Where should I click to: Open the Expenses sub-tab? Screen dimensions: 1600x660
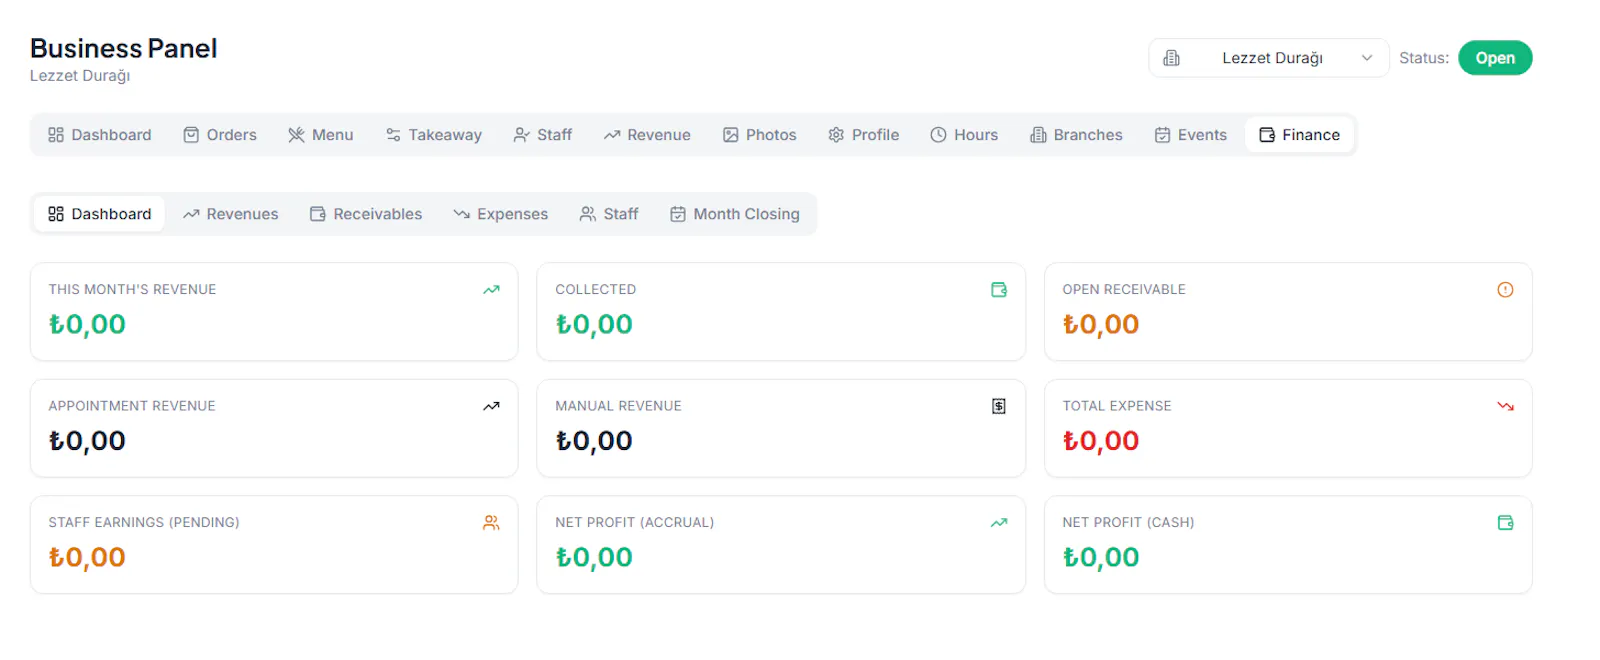tap(500, 214)
